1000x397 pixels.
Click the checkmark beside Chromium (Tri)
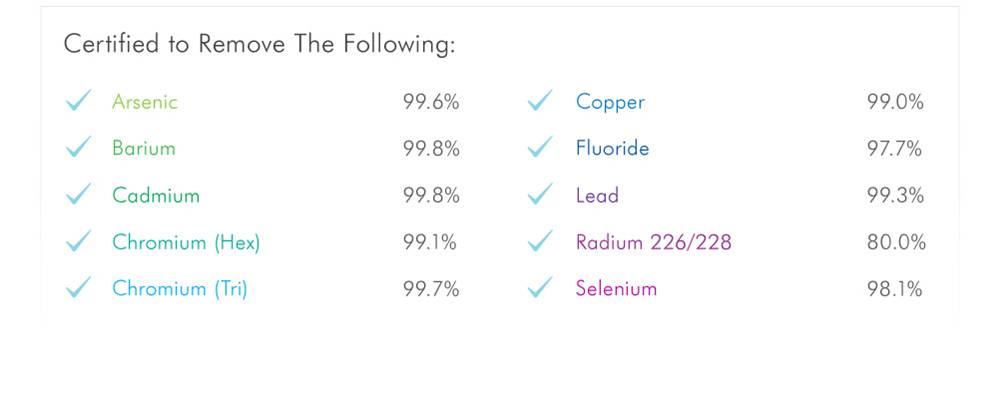[78, 288]
